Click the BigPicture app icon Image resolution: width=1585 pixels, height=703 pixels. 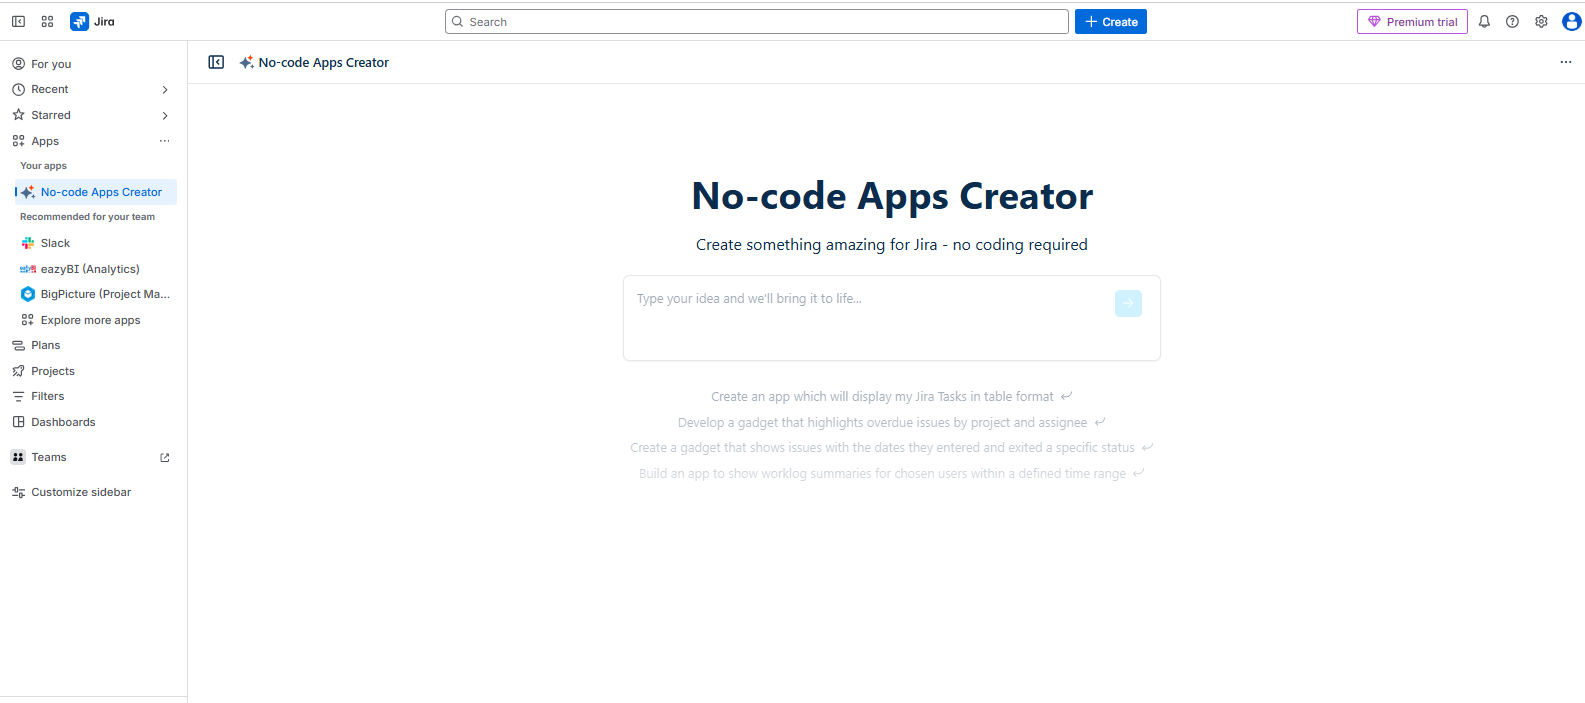(28, 294)
